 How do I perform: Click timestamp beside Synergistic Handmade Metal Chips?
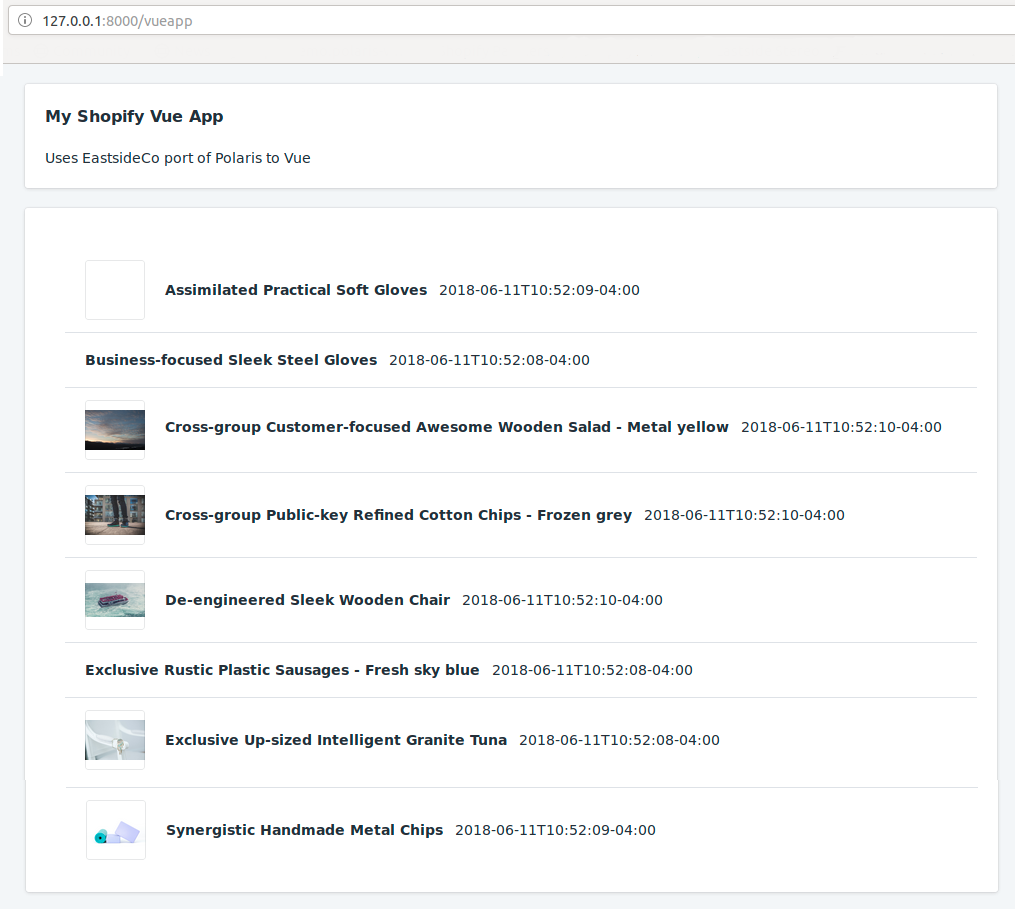point(555,830)
